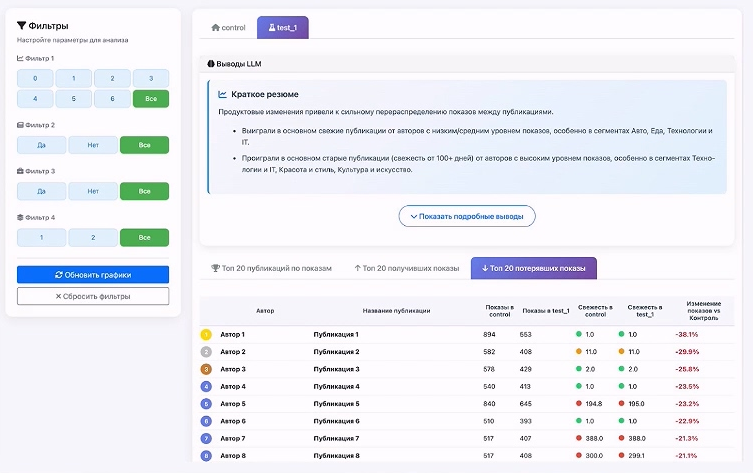Click the layers icon next to Фильтр 4
The width and height of the screenshot is (753, 473).
click(x=20, y=218)
